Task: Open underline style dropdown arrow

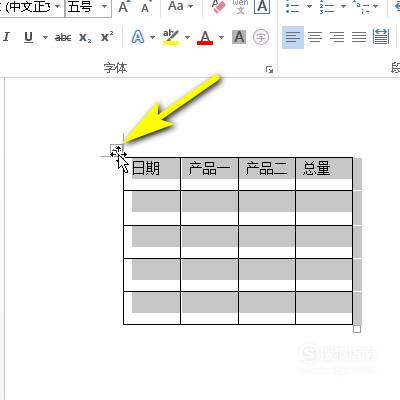Action: point(45,37)
